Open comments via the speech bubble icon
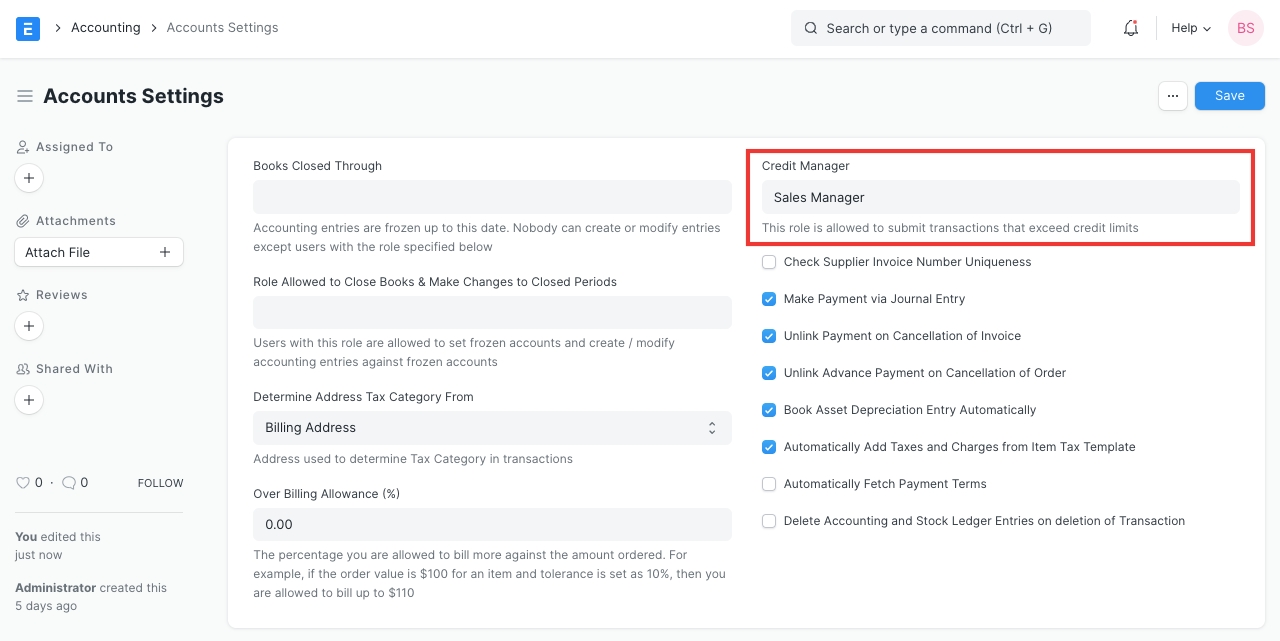The height and width of the screenshot is (641, 1280). (x=69, y=483)
